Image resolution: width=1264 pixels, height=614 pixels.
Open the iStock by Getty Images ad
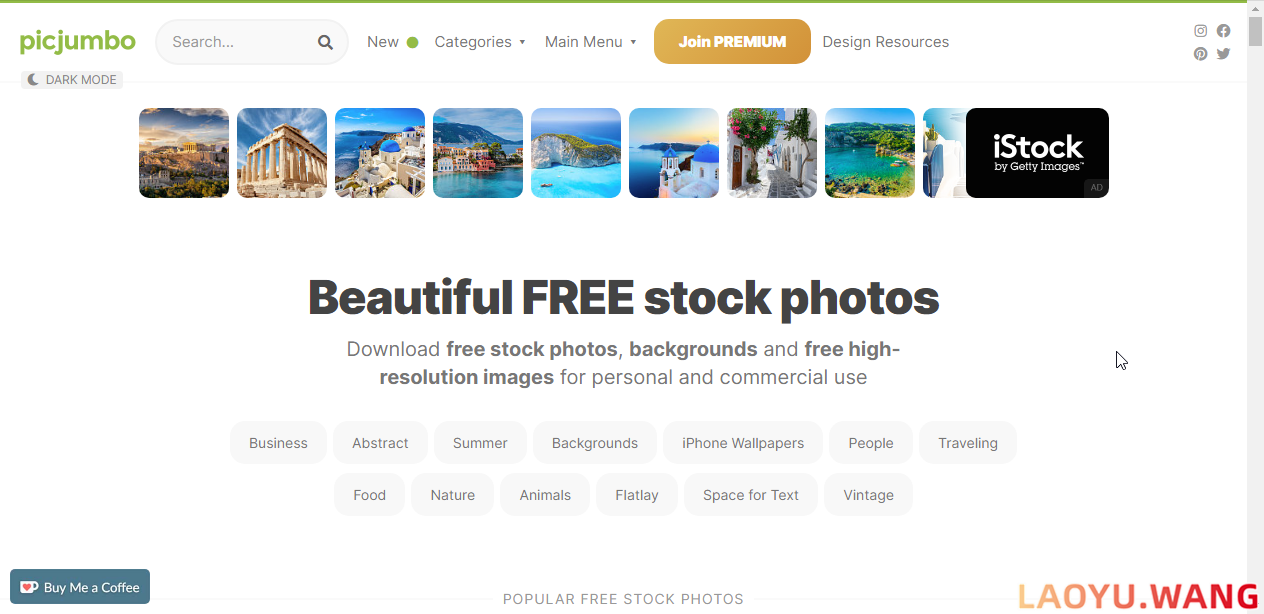click(x=1037, y=153)
